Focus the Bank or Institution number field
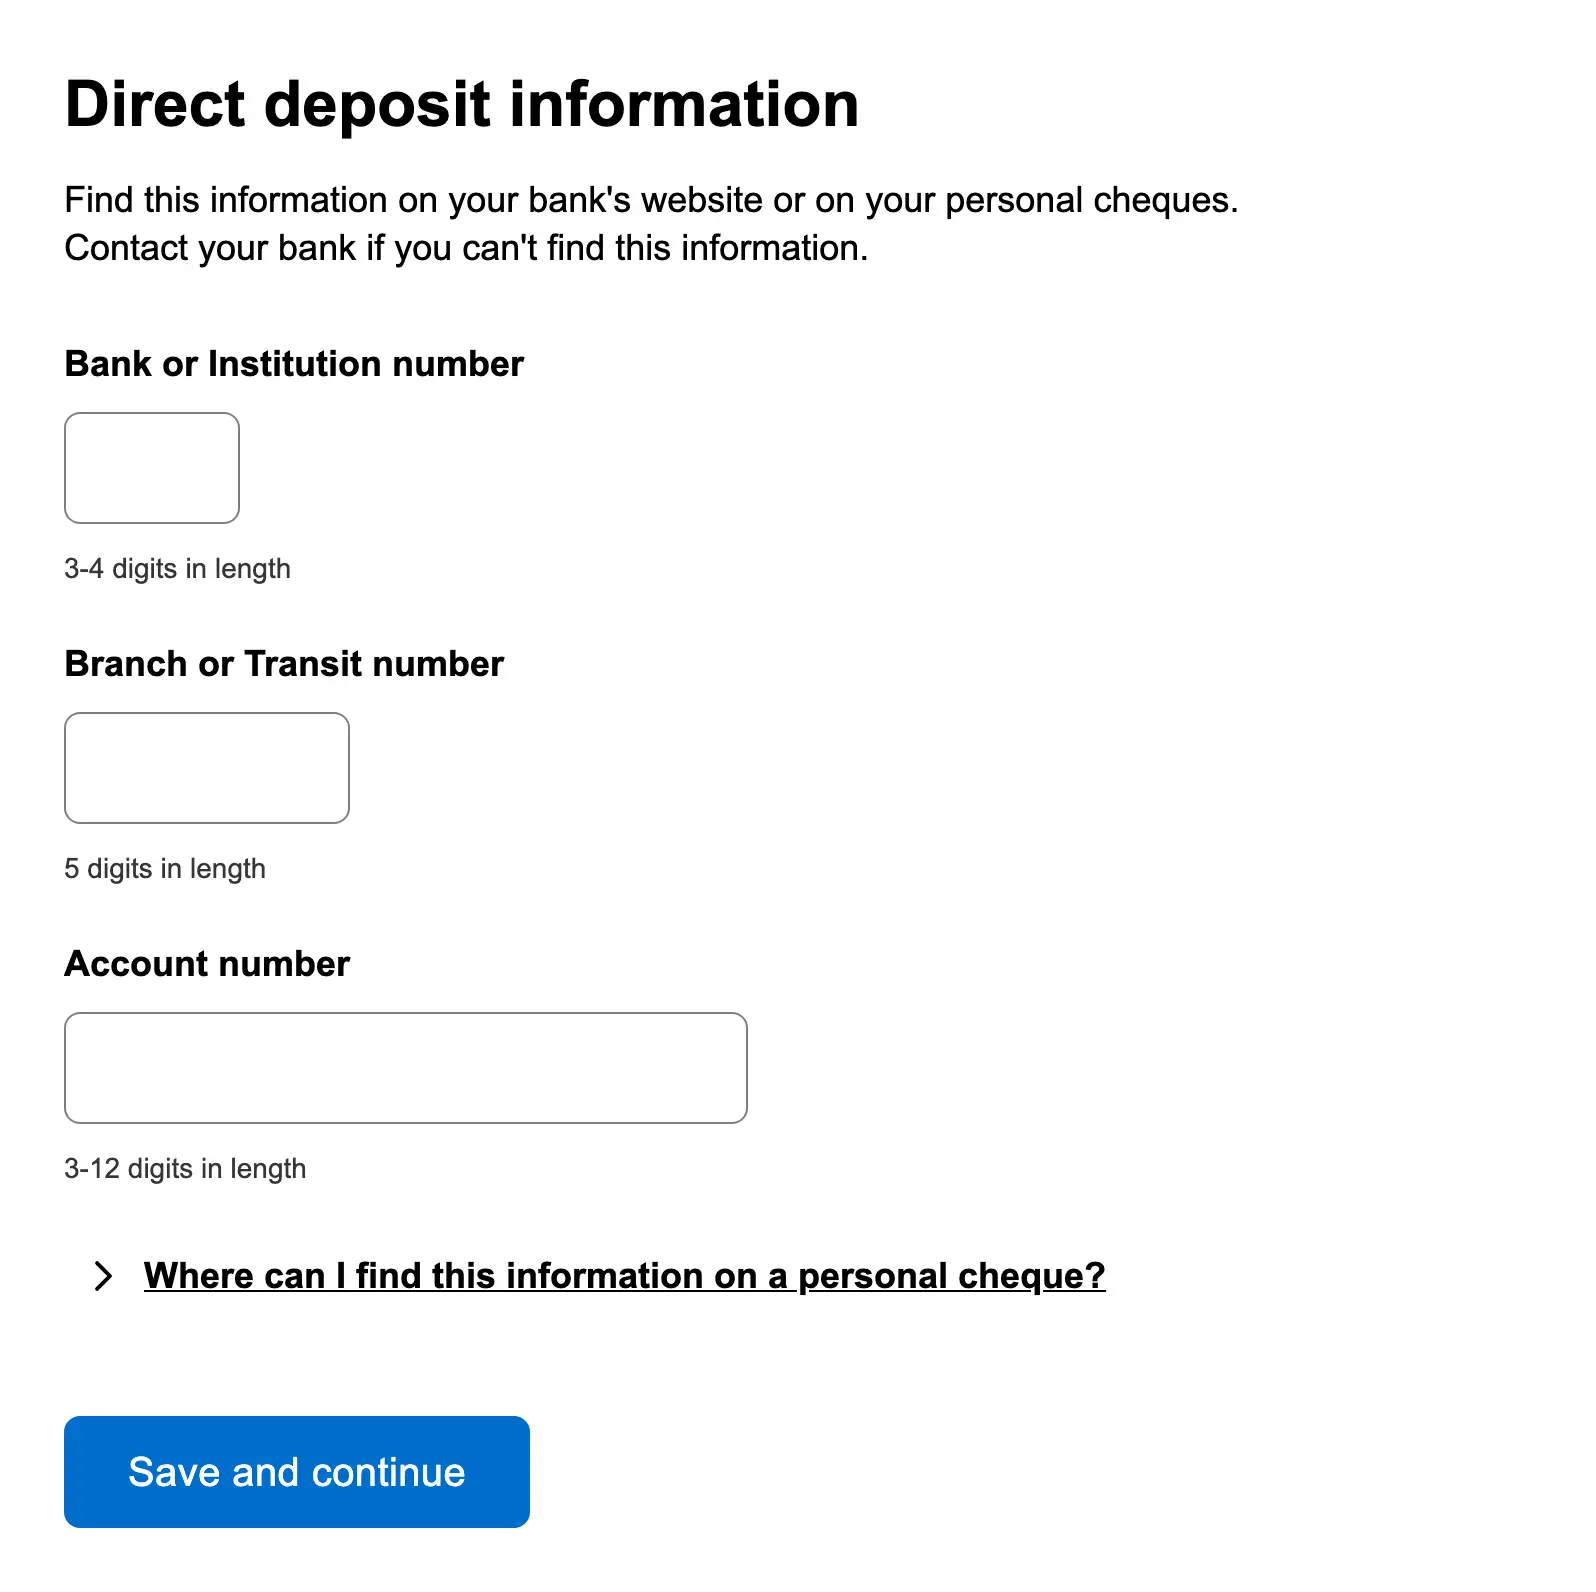1596x1592 pixels. pyautogui.click(x=152, y=468)
